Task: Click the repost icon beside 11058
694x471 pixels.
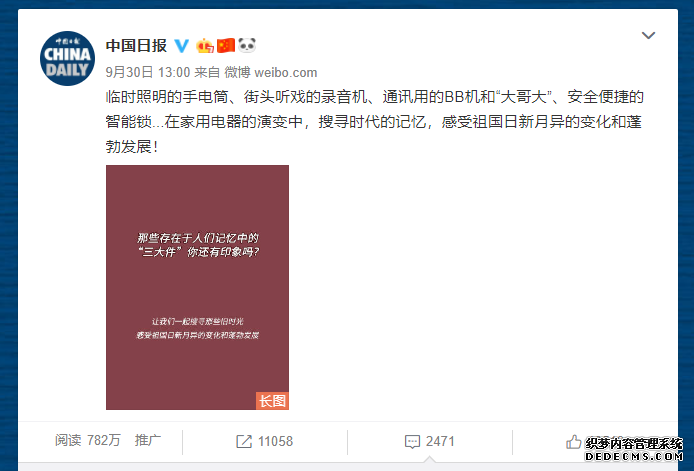Action: point(244,441)
